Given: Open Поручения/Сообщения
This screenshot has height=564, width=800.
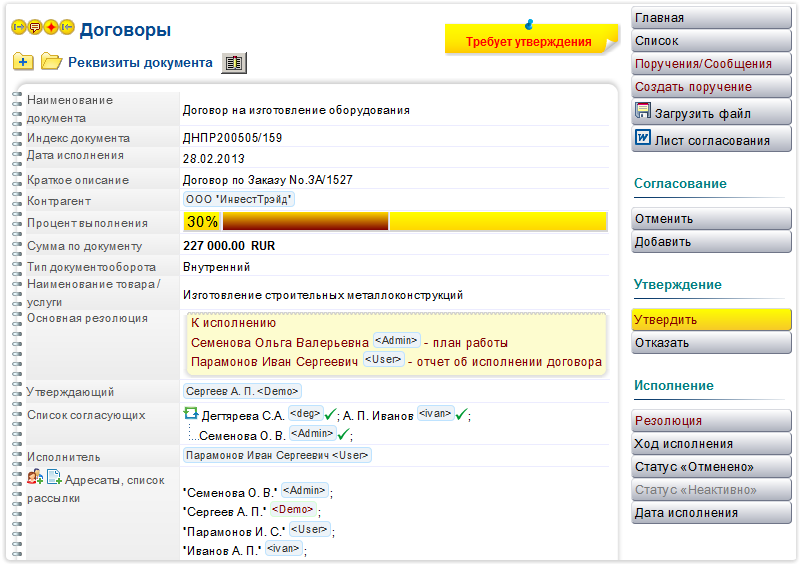Looking at the screenshot, I should click(711, 64).
